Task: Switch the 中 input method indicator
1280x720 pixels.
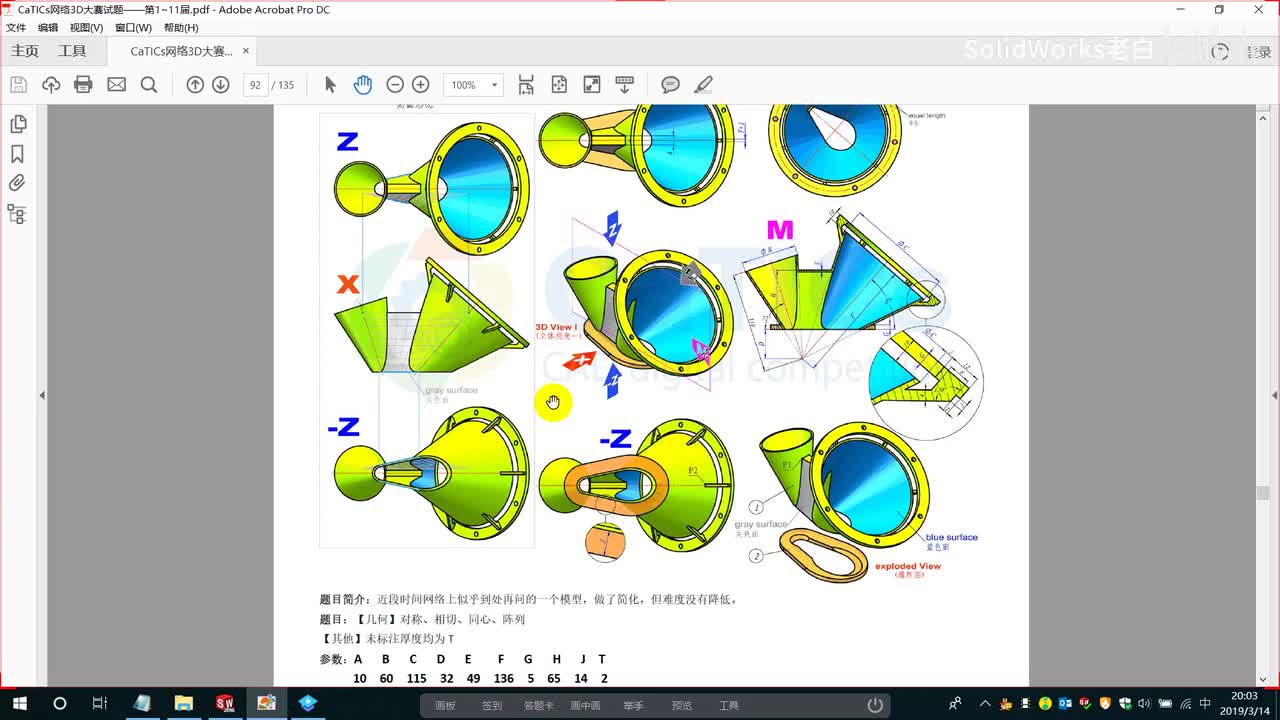Action: pyautogui.click(x=1205, y=704)
